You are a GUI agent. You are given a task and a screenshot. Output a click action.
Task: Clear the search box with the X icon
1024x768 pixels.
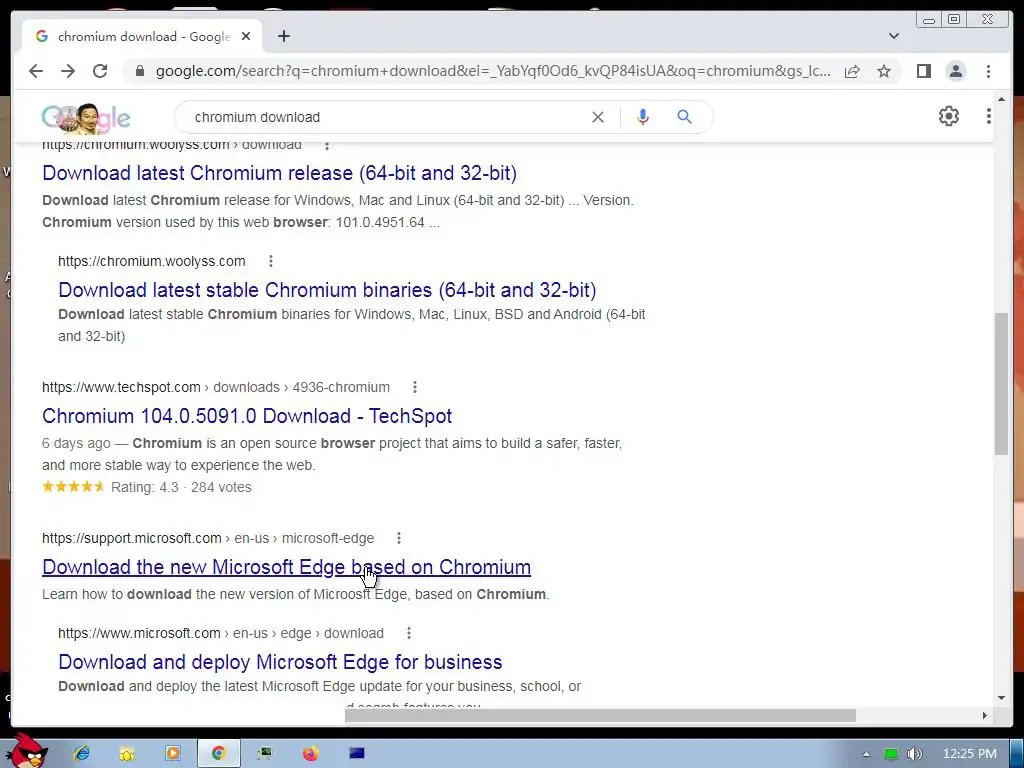pyautogui.click(x=598, y=117)
